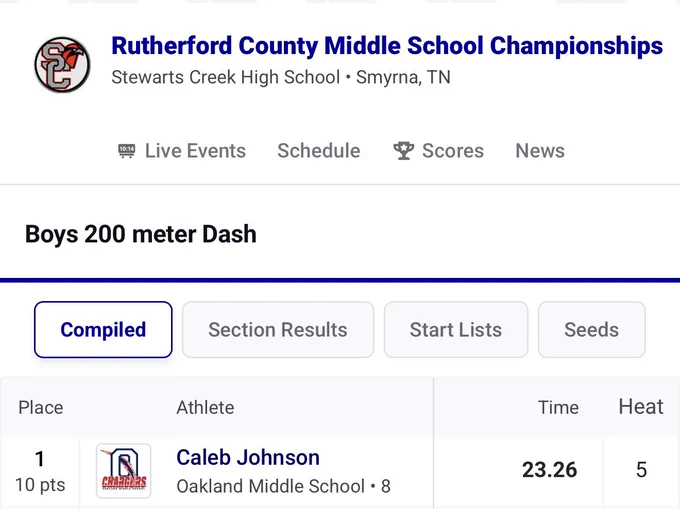This screenshot has height=509, width=680.
Task: Click the Live Events scoreboard icon
Action: pyautogui.click(x=127, y=151)
